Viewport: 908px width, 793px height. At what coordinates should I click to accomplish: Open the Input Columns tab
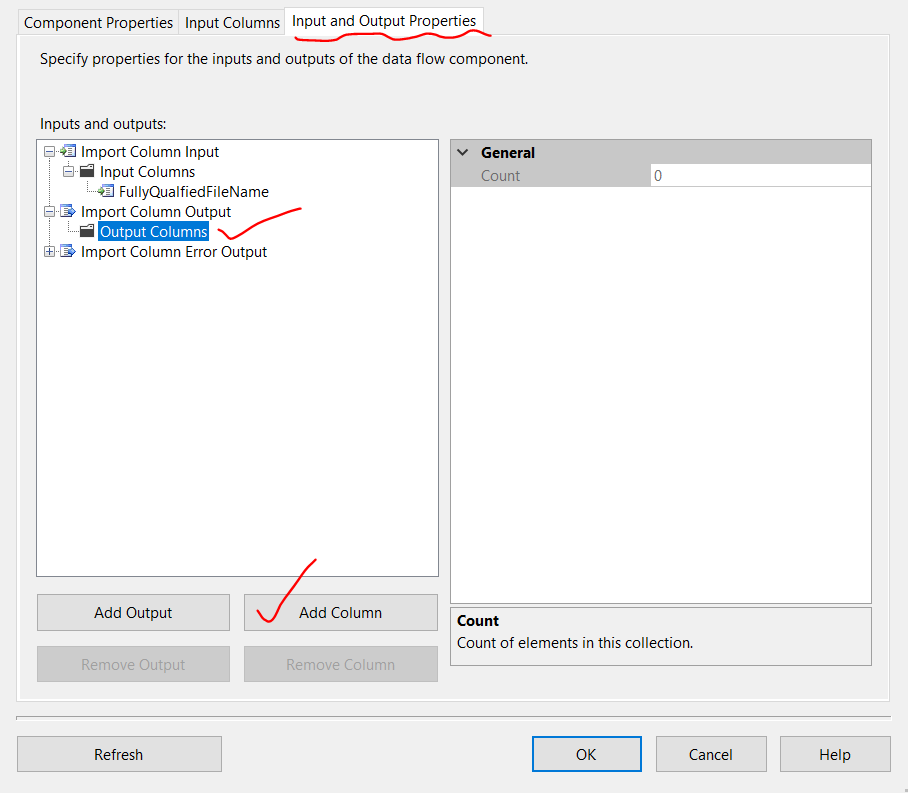point(231,22)
